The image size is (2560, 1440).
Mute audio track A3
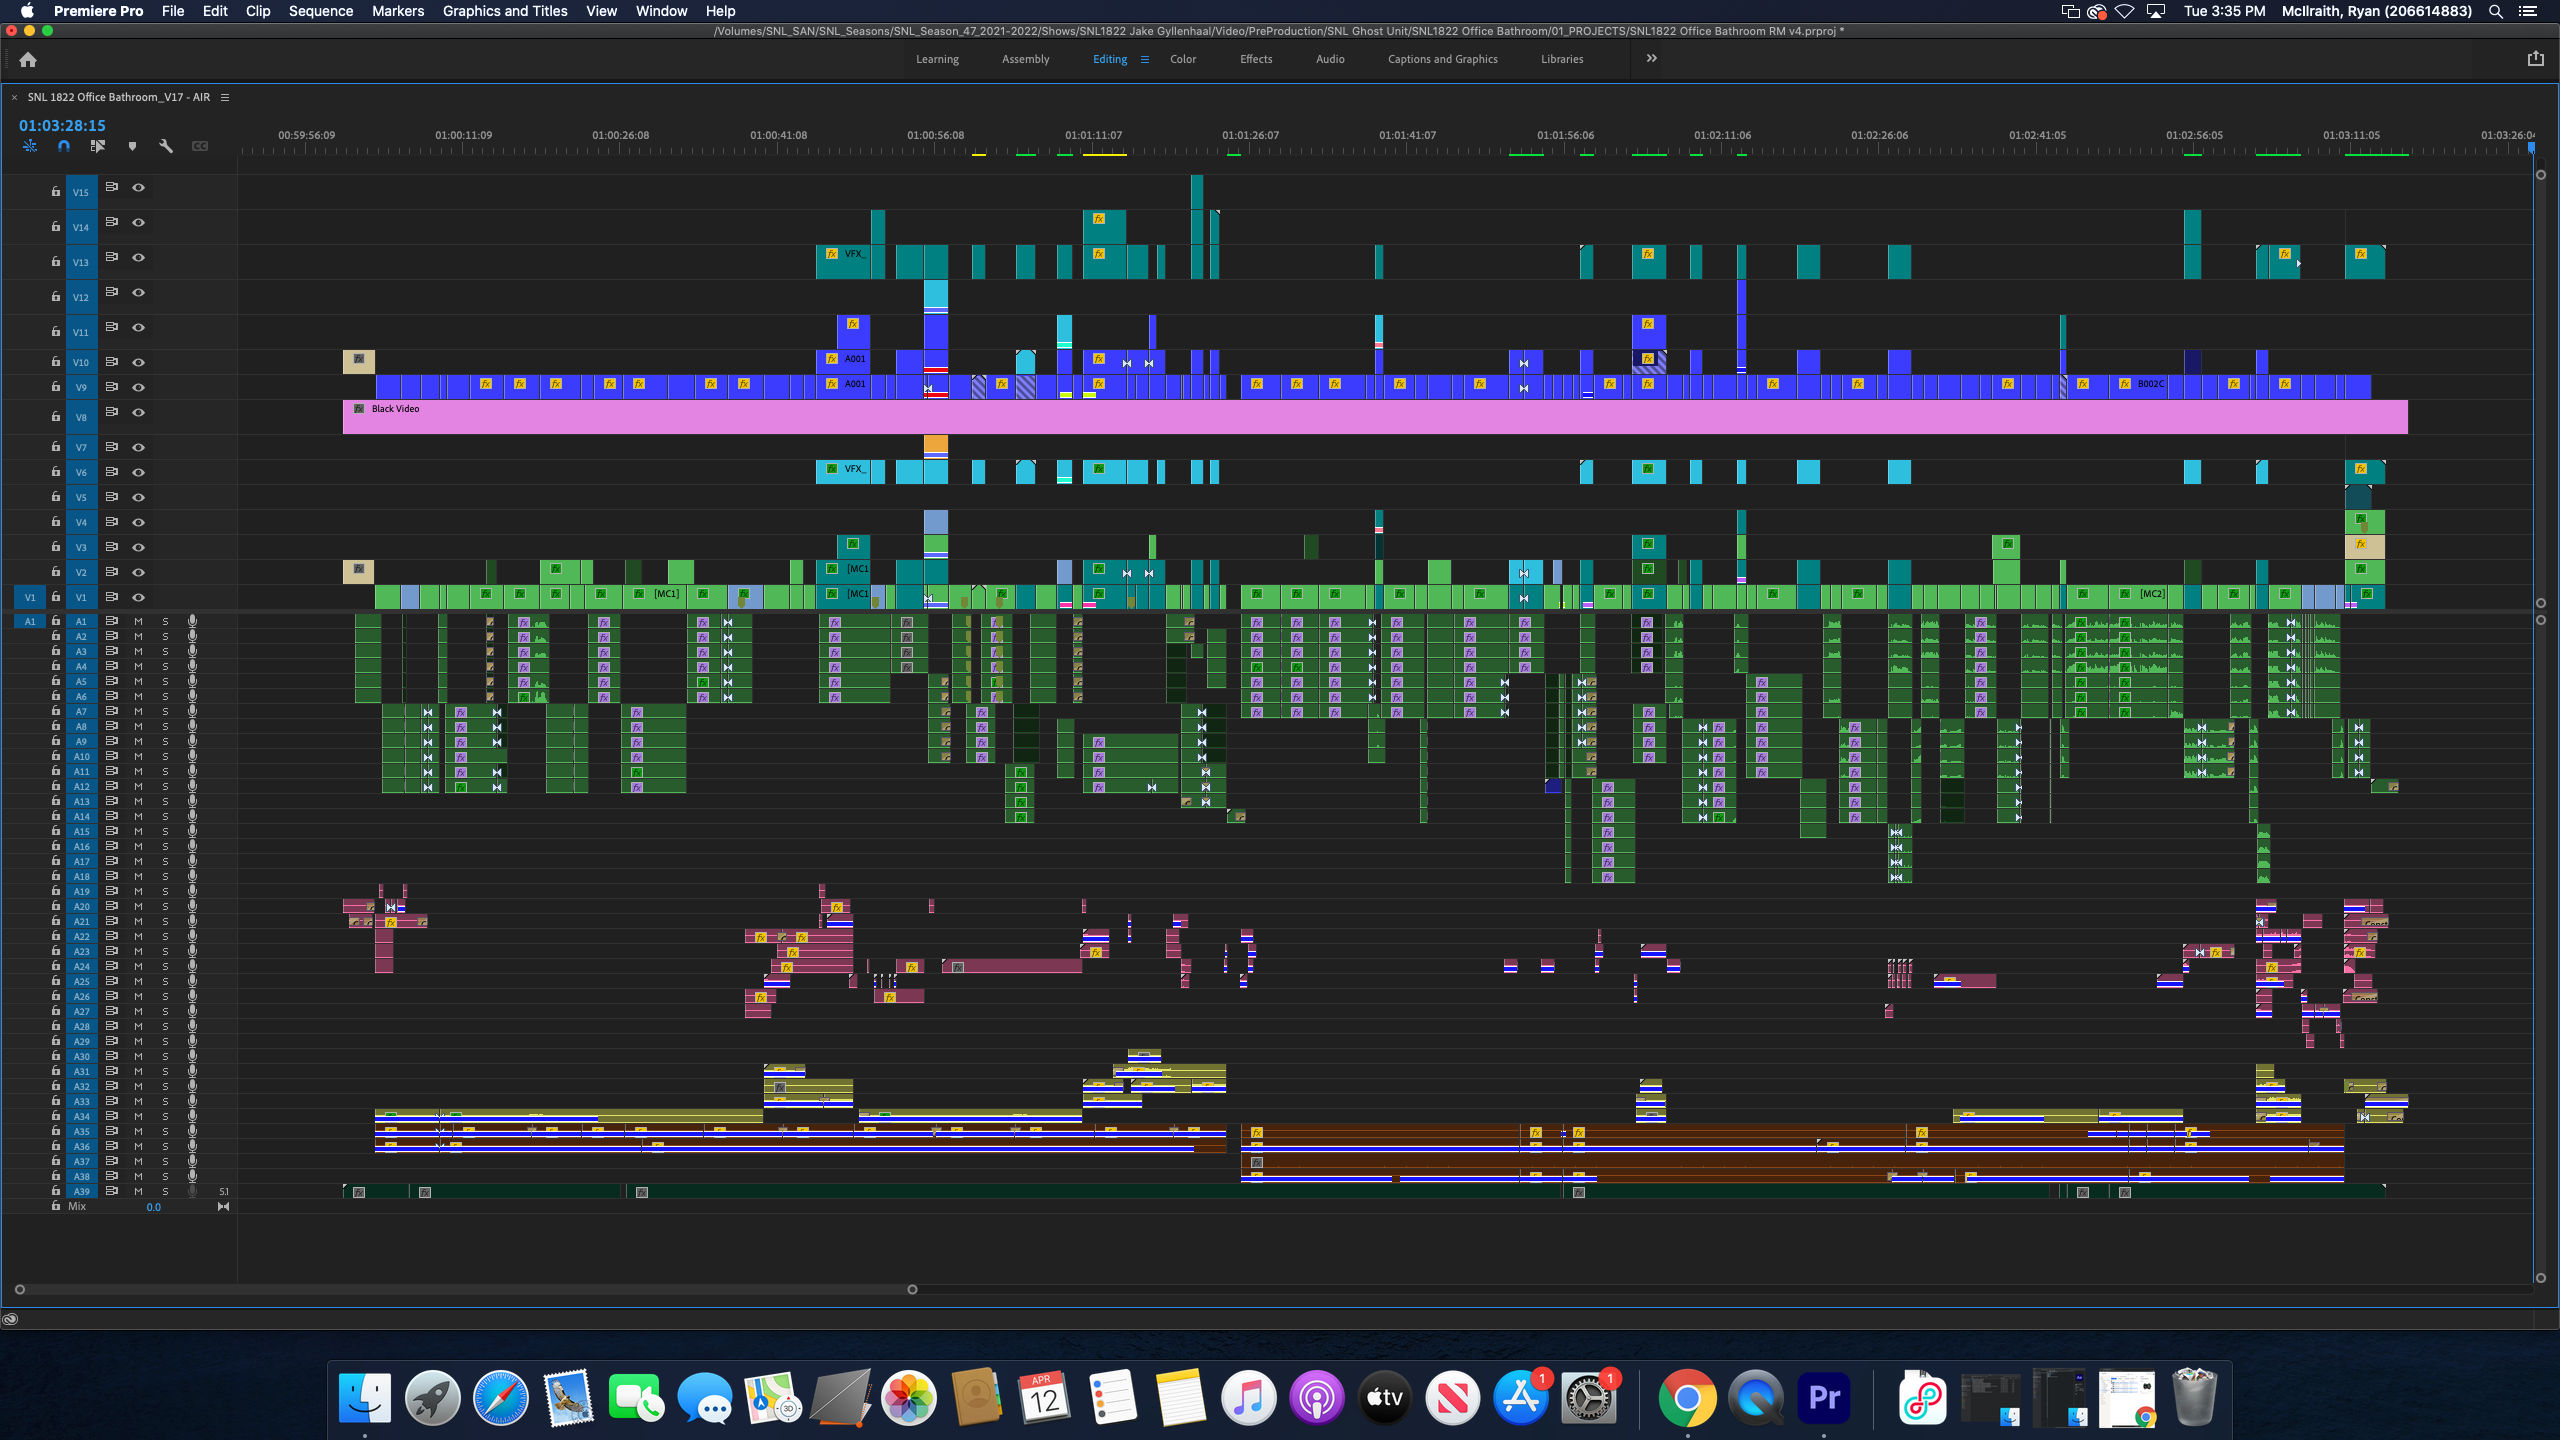coord(138,651)
